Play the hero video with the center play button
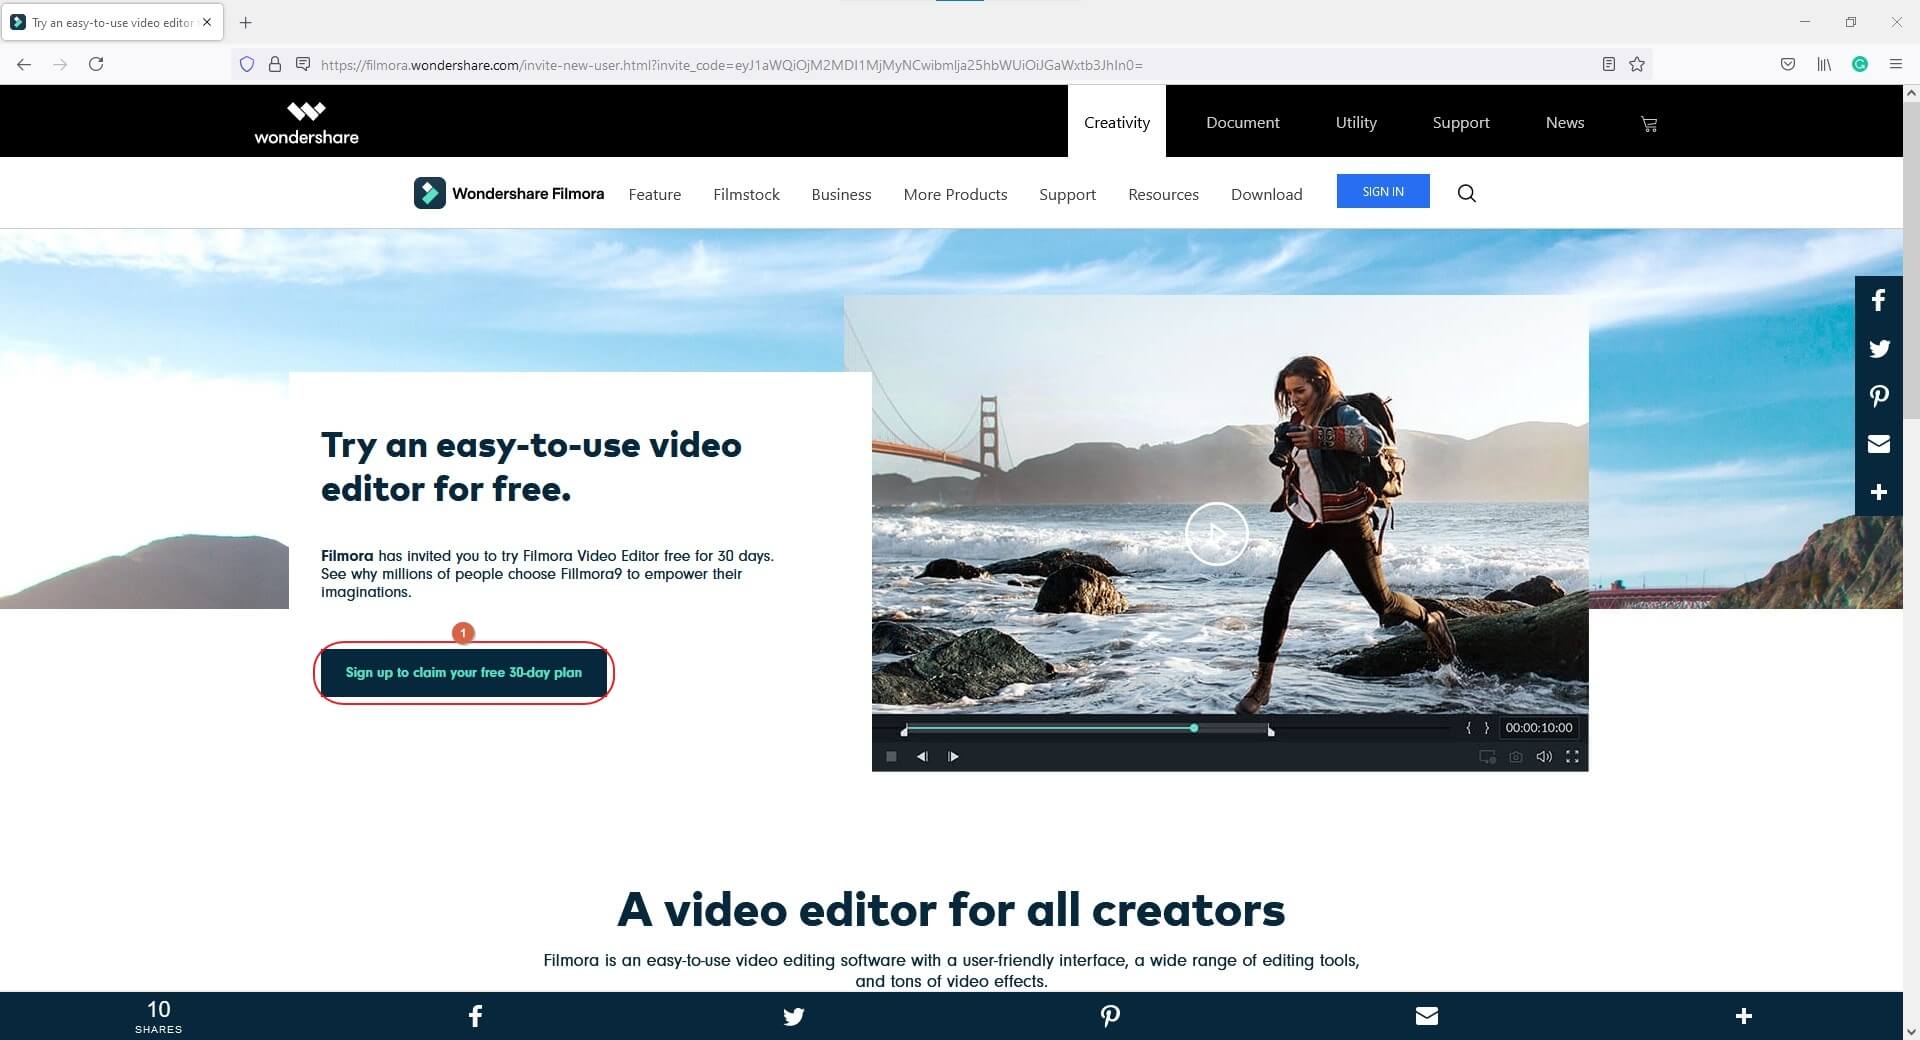This screenshot has height=1040, width=1920. [1216, 533]
